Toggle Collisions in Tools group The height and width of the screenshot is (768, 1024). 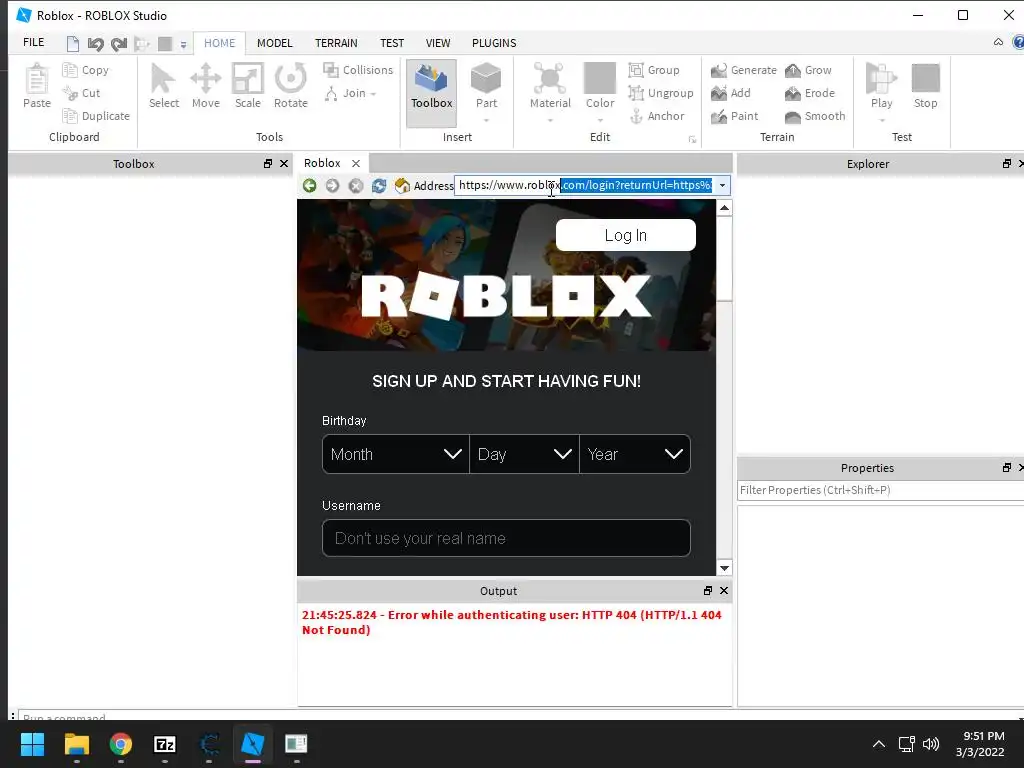pos(359,70)
